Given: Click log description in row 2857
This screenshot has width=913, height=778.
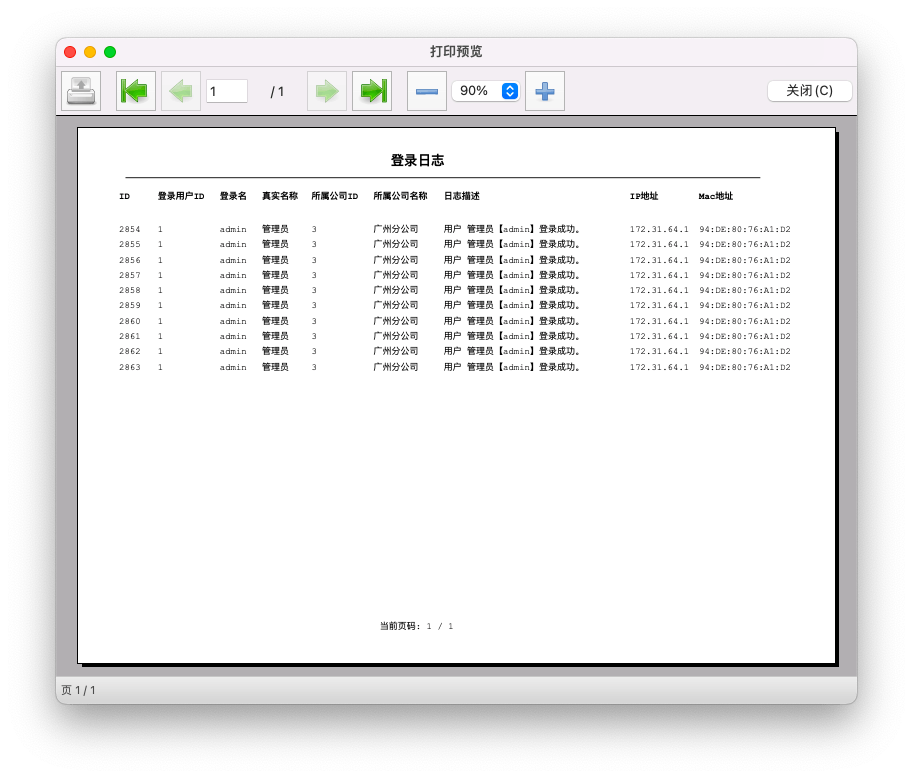Looking at the screenshot, I should pyautogui.click(x=512, y=275).
